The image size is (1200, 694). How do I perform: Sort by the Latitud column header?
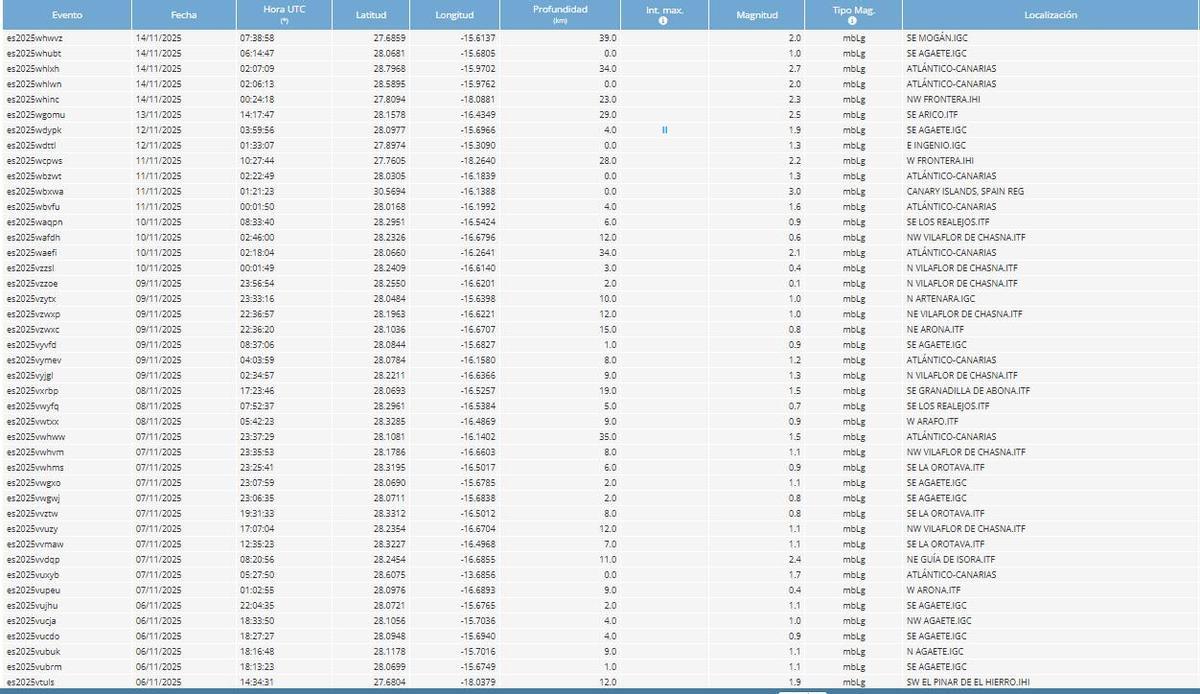371,15
